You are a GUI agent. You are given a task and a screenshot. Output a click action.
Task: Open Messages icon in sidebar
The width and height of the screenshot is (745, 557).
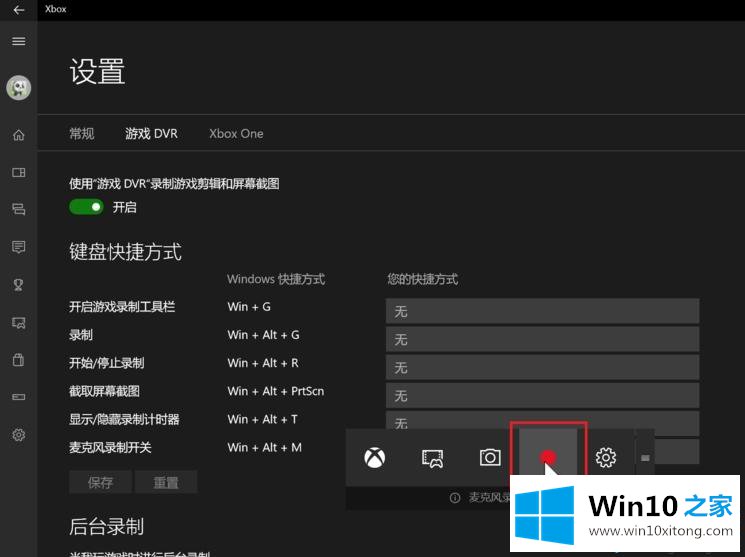point(19,247)
